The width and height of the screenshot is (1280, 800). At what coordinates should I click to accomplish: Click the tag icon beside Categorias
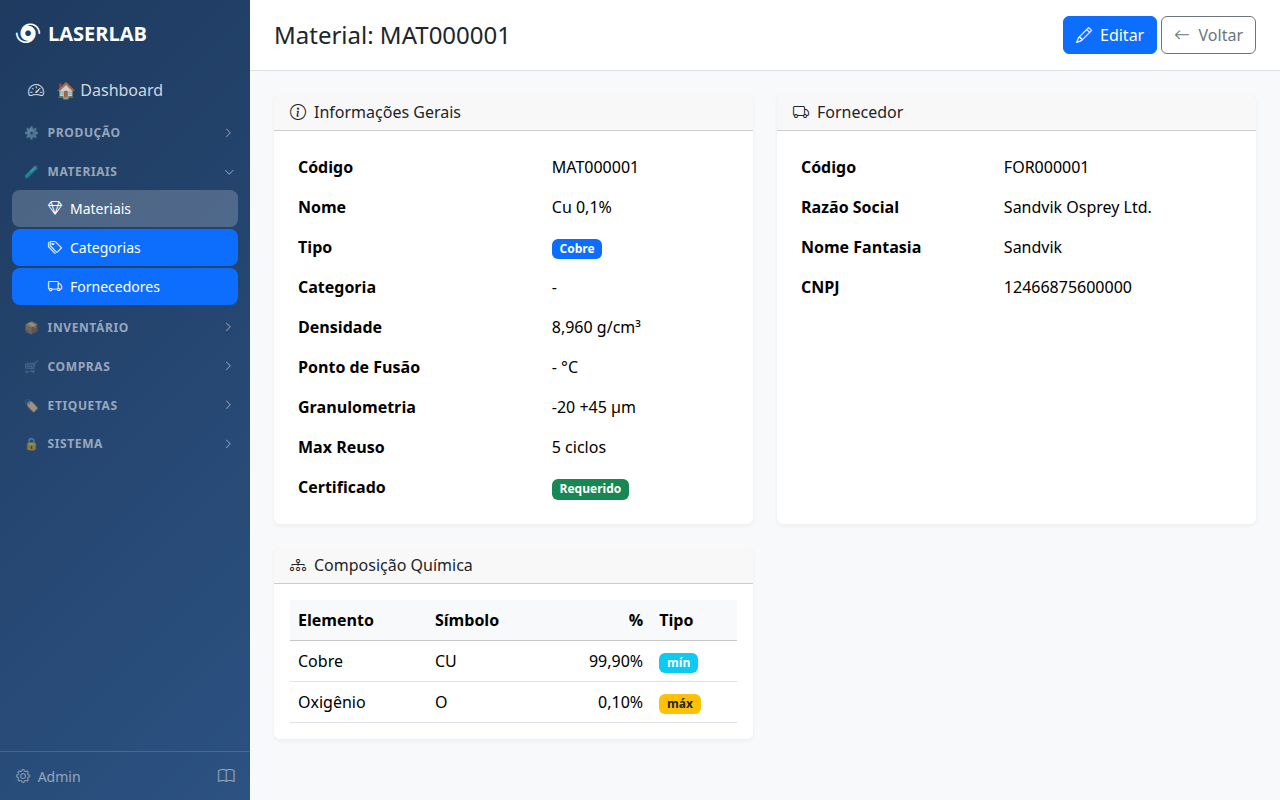coord(55,248)
